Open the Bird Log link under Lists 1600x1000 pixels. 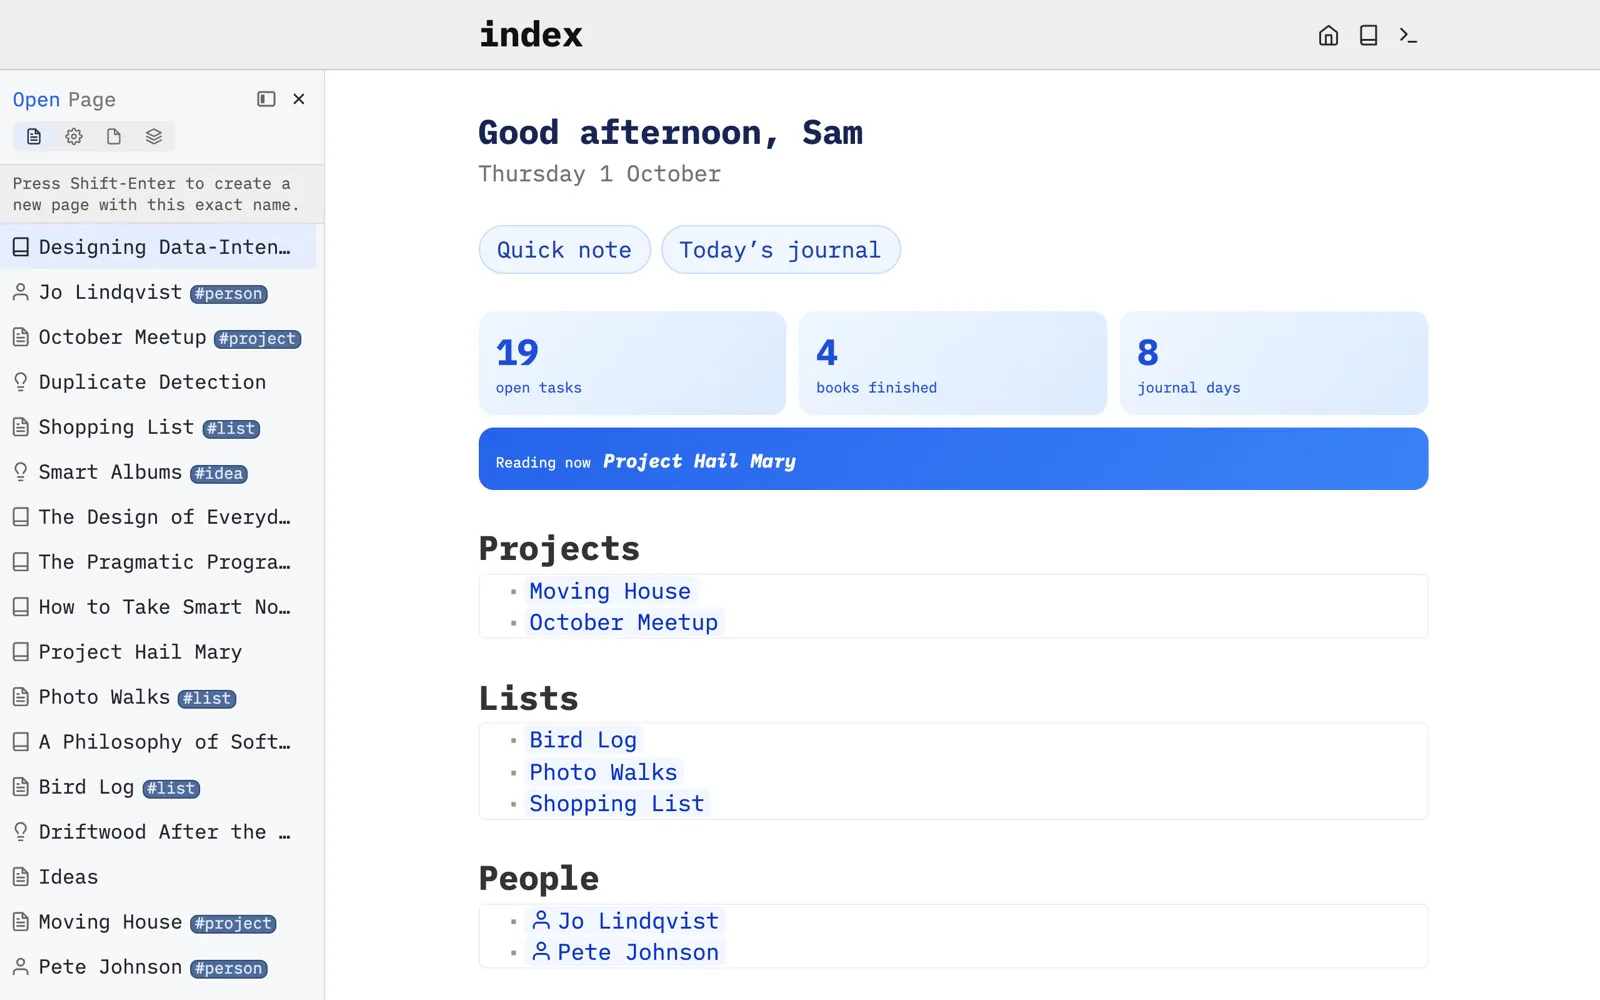click(x=583, y=740)
